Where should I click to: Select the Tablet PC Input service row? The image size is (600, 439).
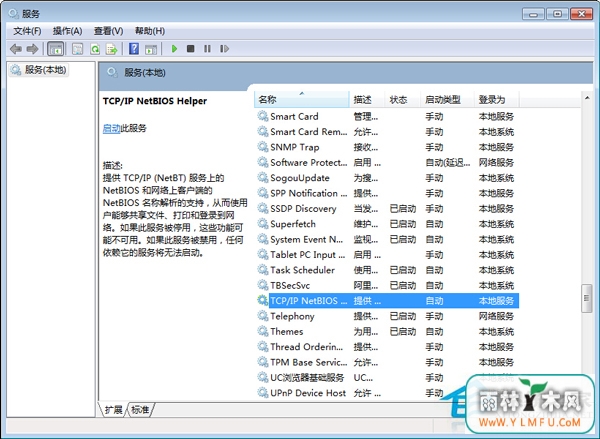(x=386, y=255)
